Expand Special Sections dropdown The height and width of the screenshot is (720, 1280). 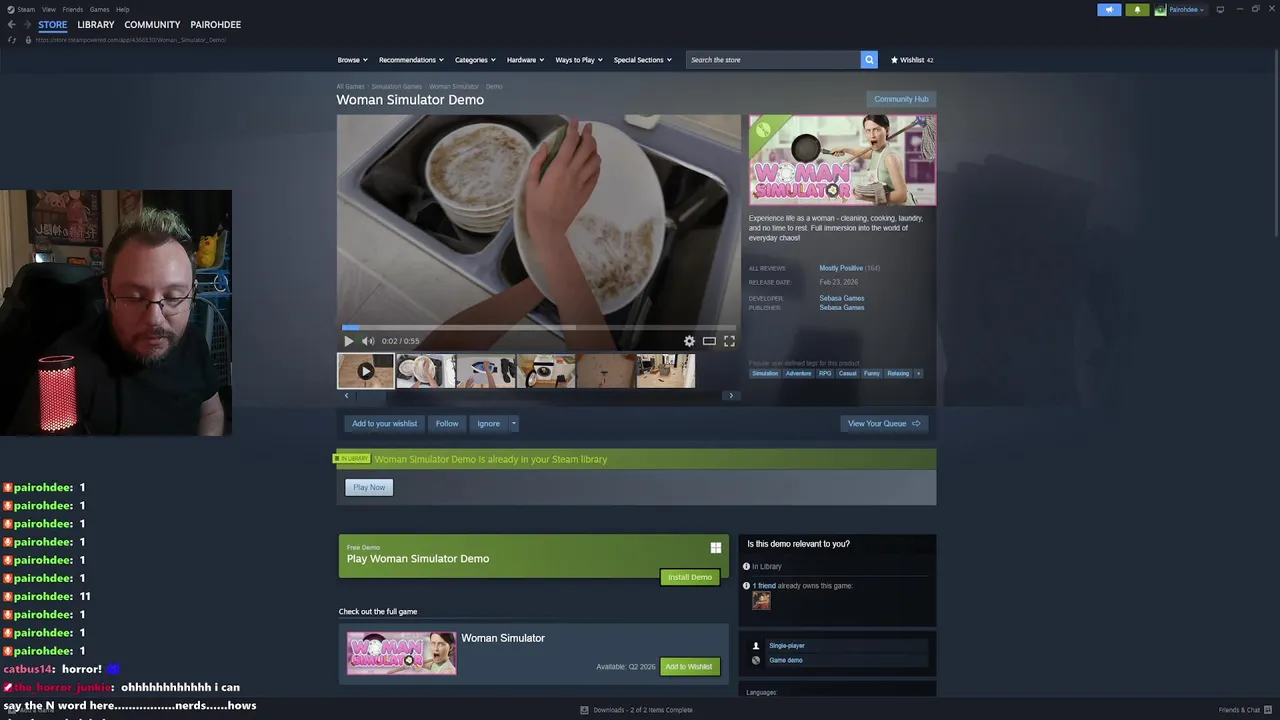tap(642, 60)
